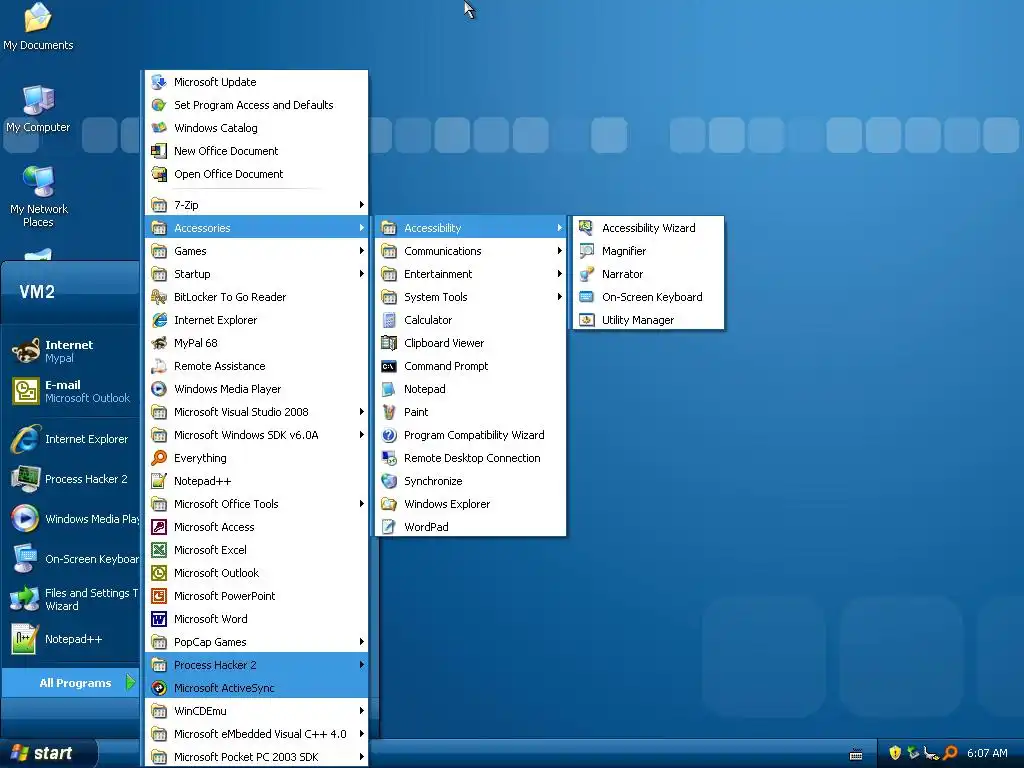The image size is (1024, 768).
Task: Open Microsoft eMbedded Visual C++ 4.0 folder
Action: coord(257,734)
